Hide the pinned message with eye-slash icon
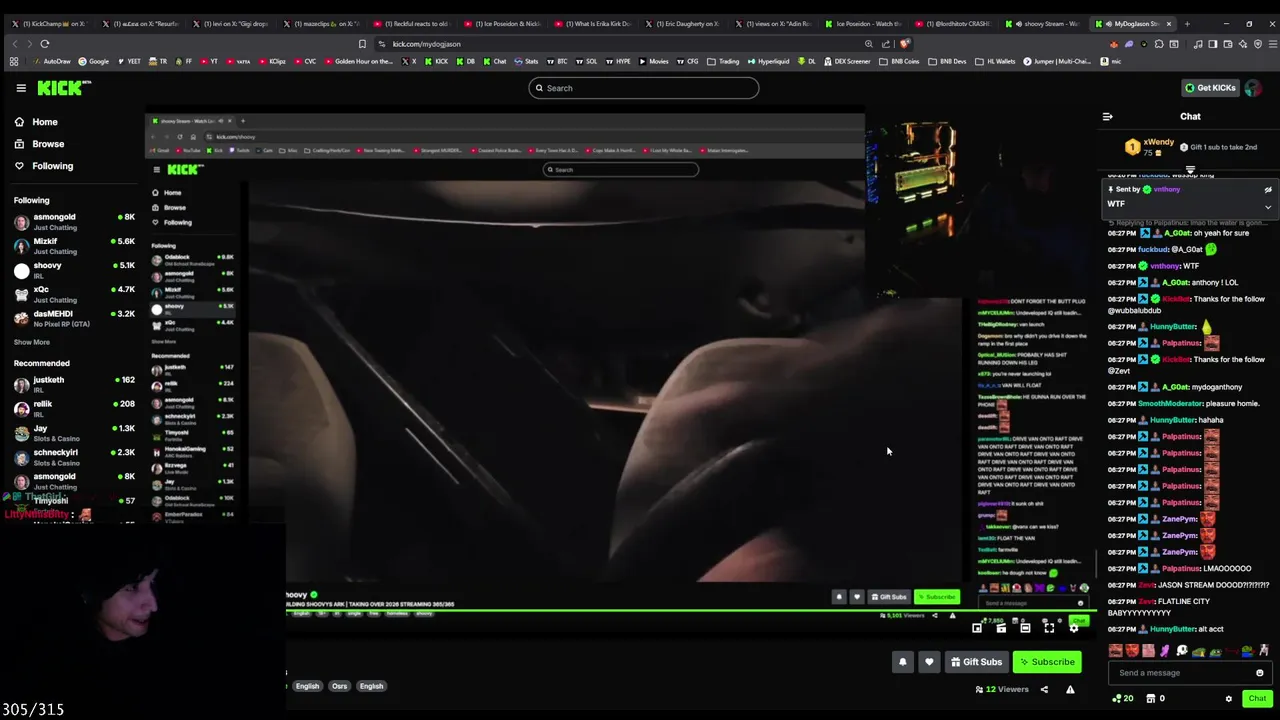1280x720 pixels. pyautogui.click(x=1268, y=189)
